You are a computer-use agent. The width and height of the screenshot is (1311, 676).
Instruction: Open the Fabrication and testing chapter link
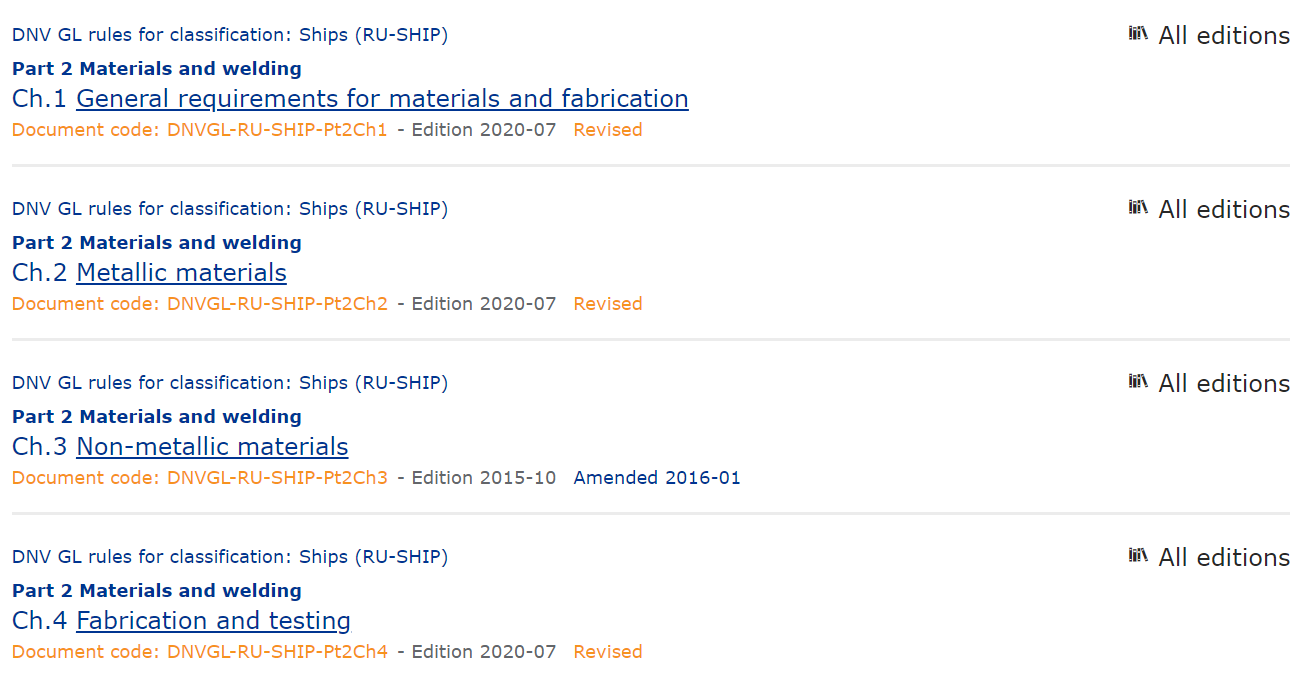[x=213, y=621]
